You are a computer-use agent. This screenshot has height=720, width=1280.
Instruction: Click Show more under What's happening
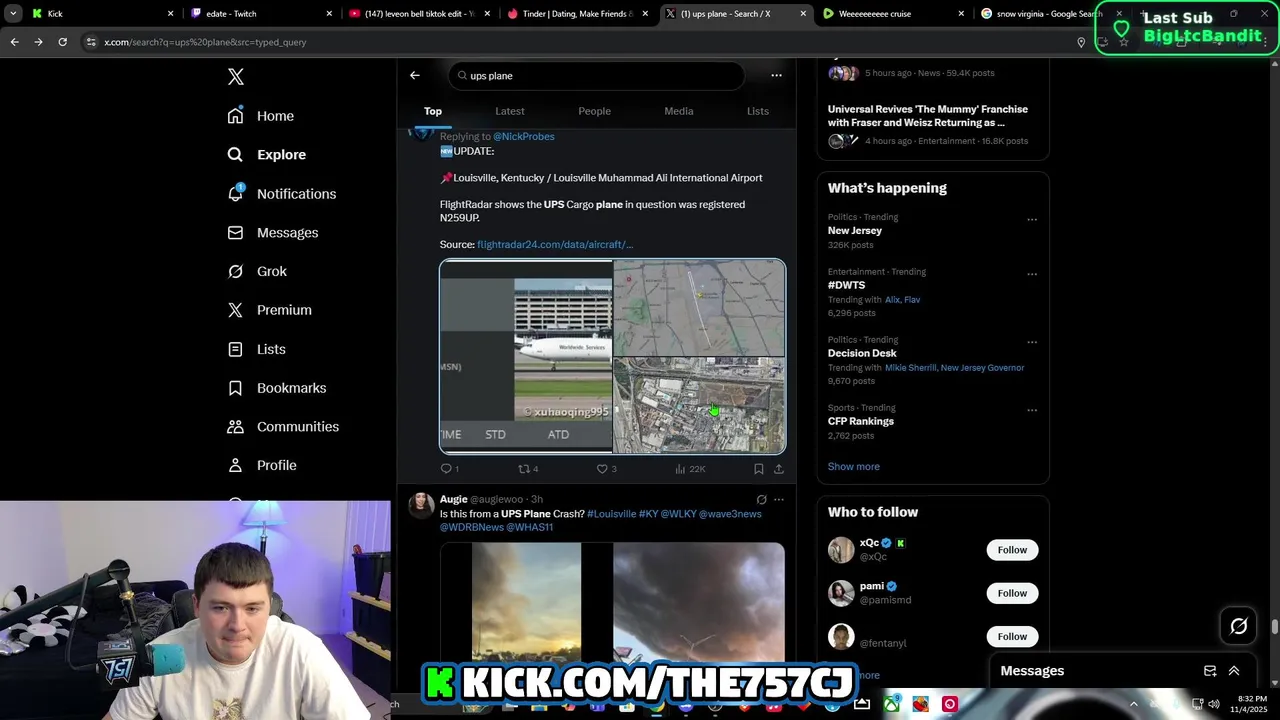point(854,467)
